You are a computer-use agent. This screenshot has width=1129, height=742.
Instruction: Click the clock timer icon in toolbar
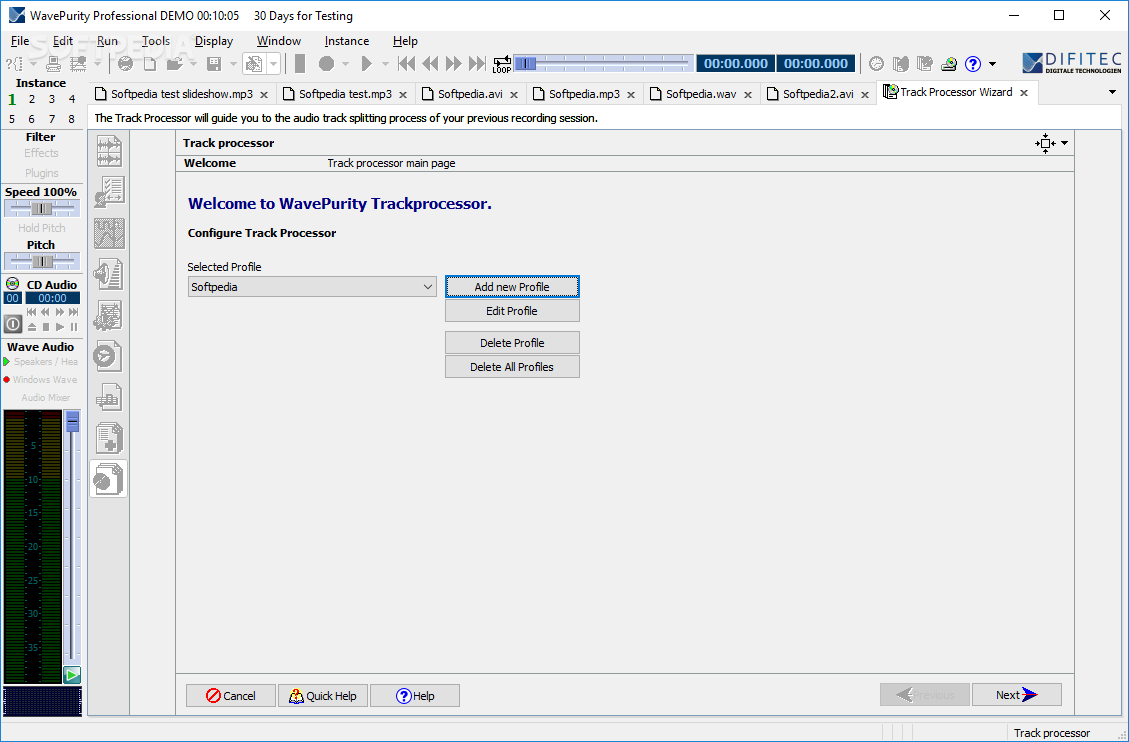click(876, 64)
